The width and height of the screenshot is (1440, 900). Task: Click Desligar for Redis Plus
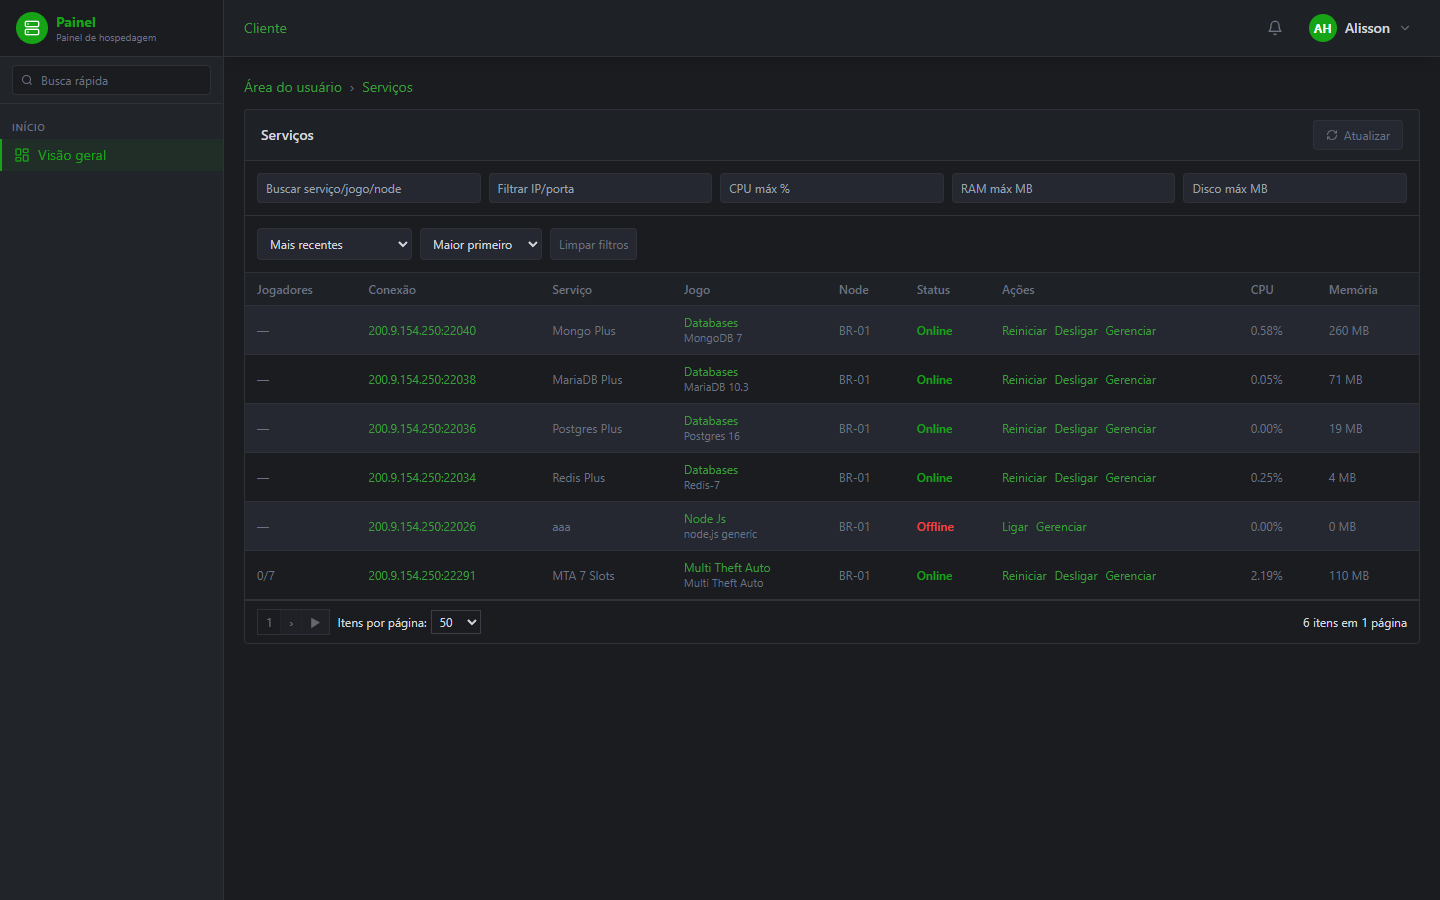pos(1076,477)
